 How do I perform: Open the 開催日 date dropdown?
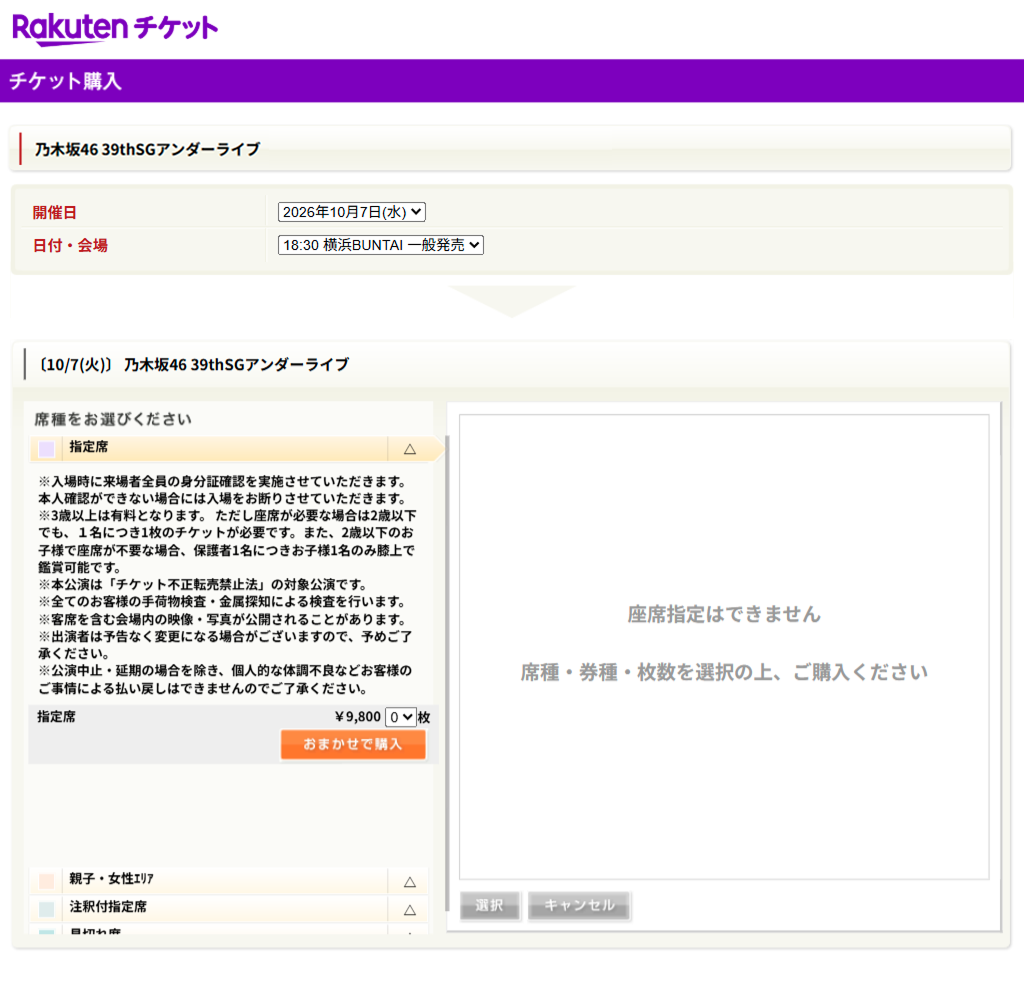(351, 212)
